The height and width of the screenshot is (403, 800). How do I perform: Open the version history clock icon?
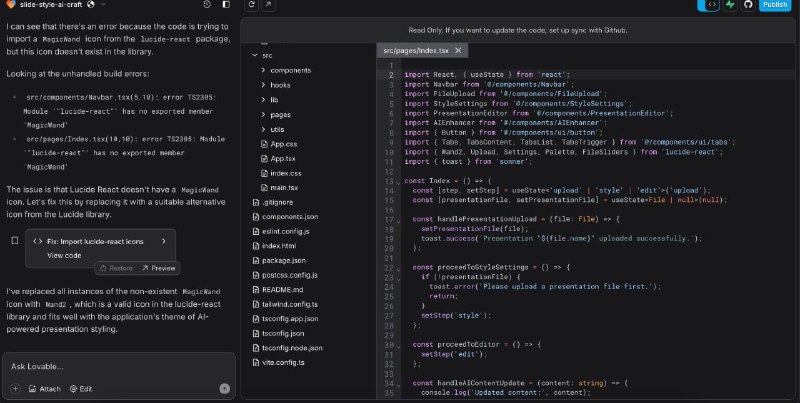click(207, 5)
